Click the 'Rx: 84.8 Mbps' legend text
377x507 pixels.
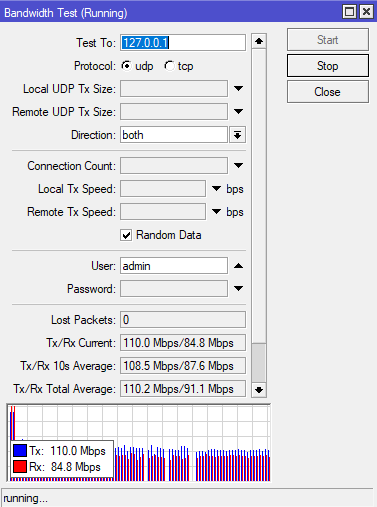[x=65, y=467]
